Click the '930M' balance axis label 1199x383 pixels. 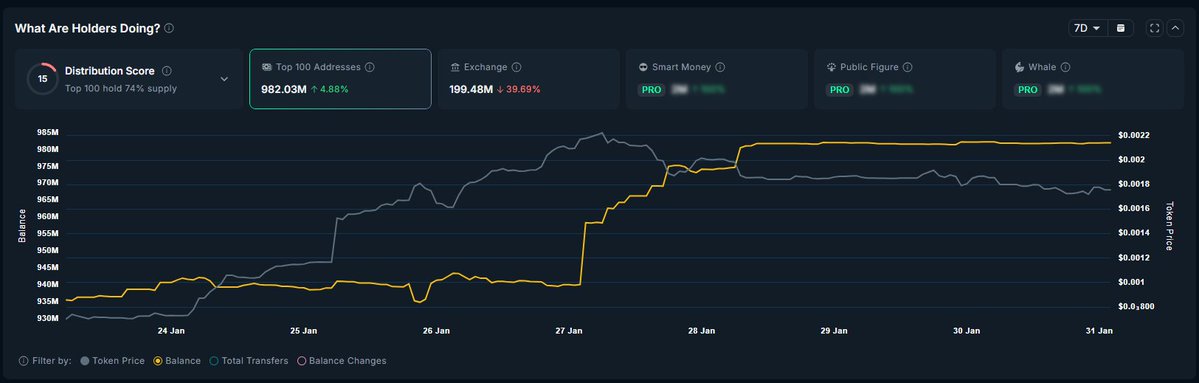click(47, 318)
